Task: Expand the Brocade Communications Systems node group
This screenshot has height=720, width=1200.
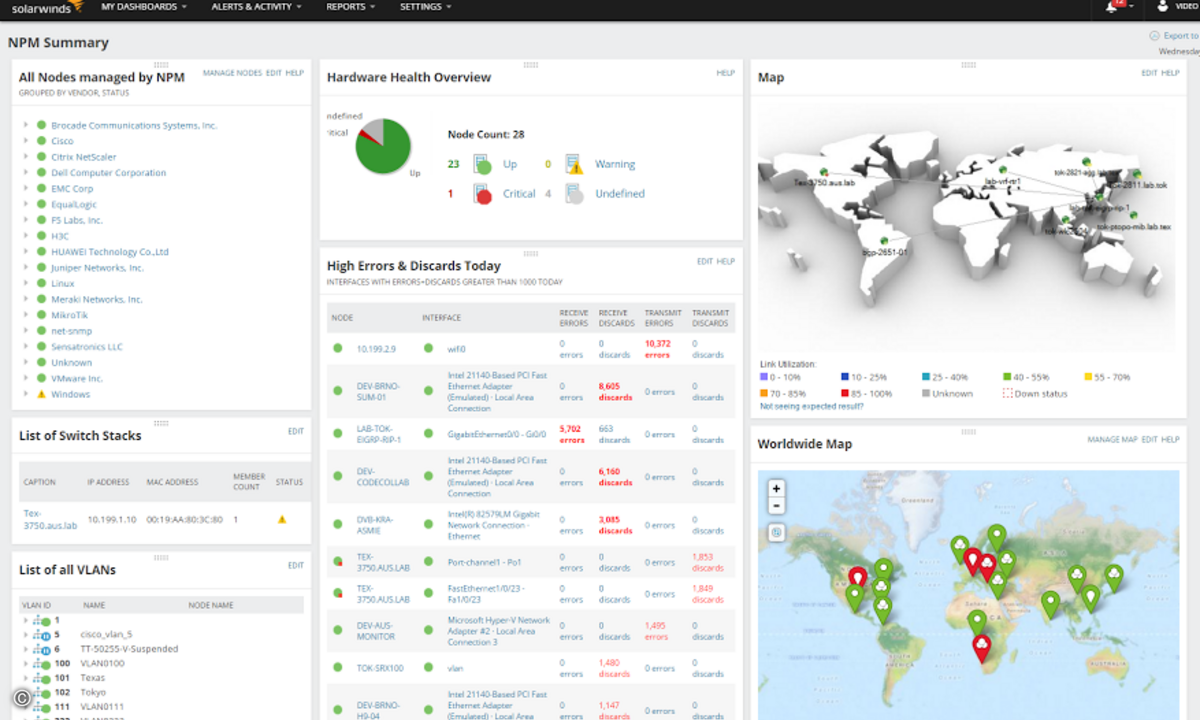Action: 25,125
